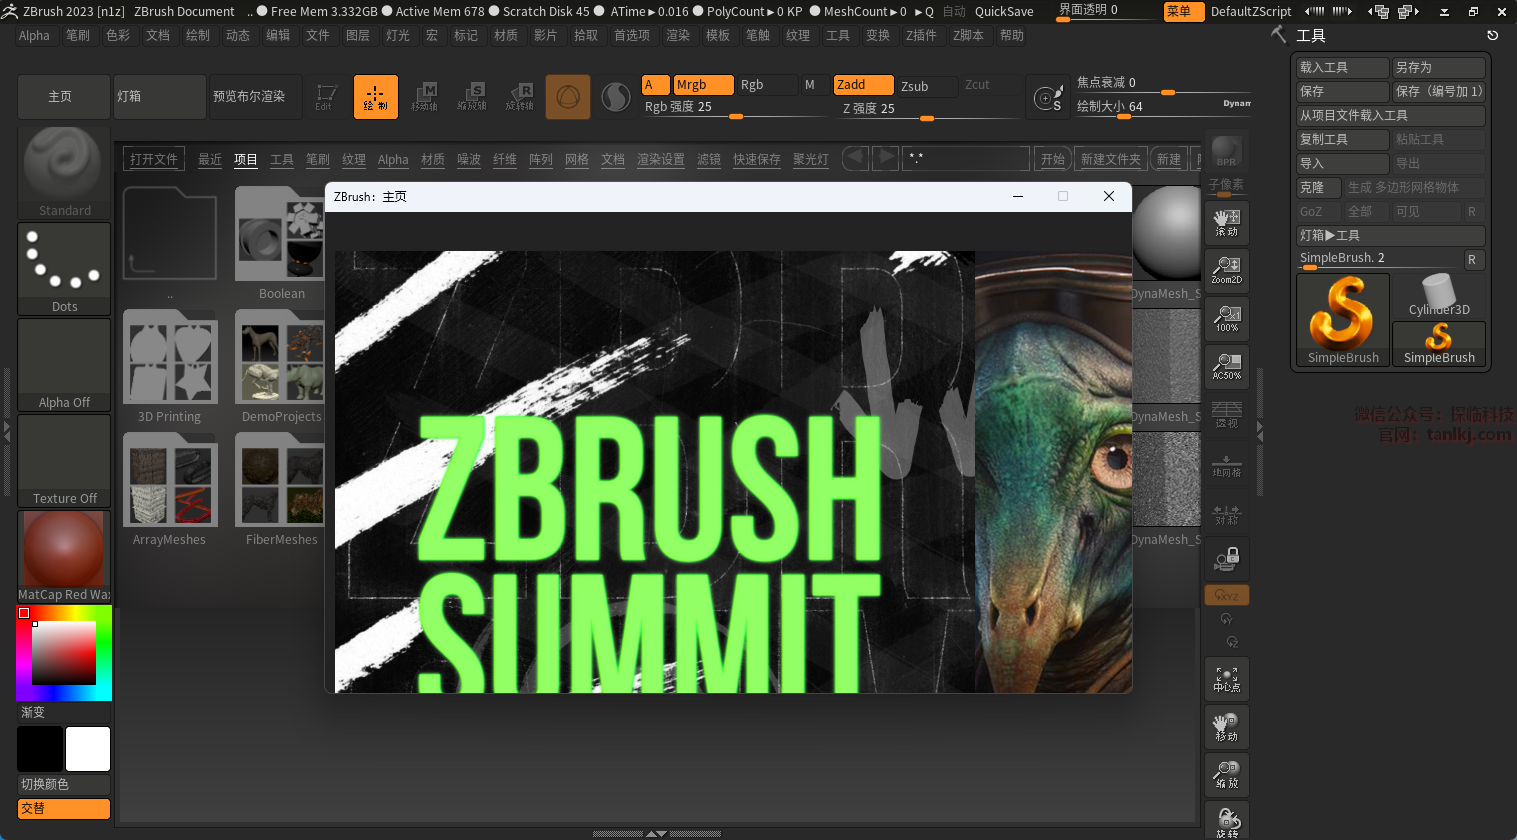Viewport: 1517px width, 840px height.
Task: Expand the MatCap Red Wax material picker
Action: 64,555
